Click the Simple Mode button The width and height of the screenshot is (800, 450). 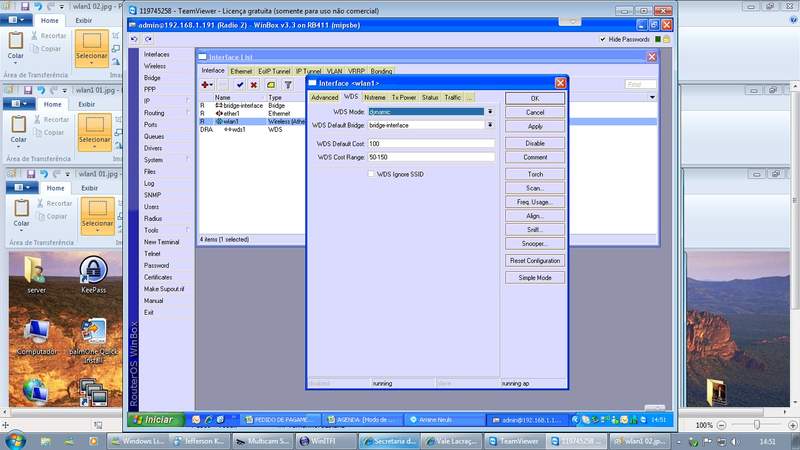pyautogui.click(x=535, y=278)
